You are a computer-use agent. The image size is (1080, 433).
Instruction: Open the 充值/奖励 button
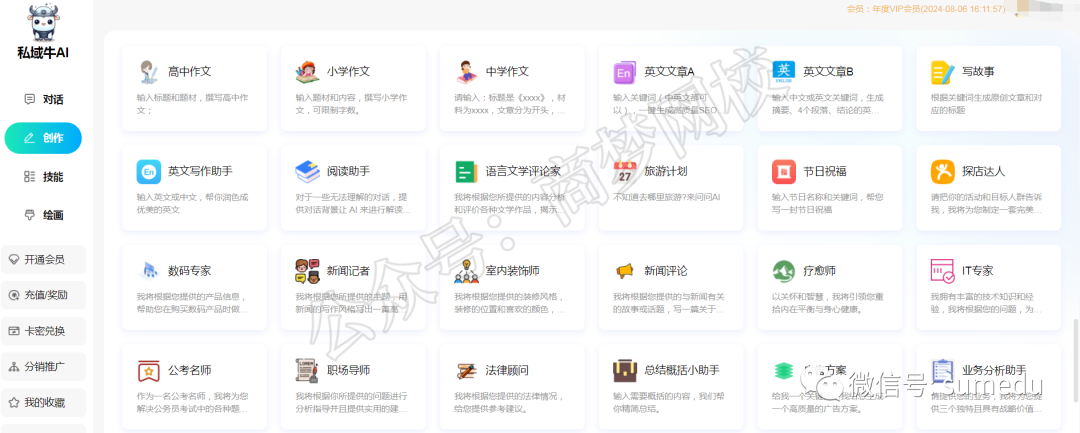[x=43, y=295]
